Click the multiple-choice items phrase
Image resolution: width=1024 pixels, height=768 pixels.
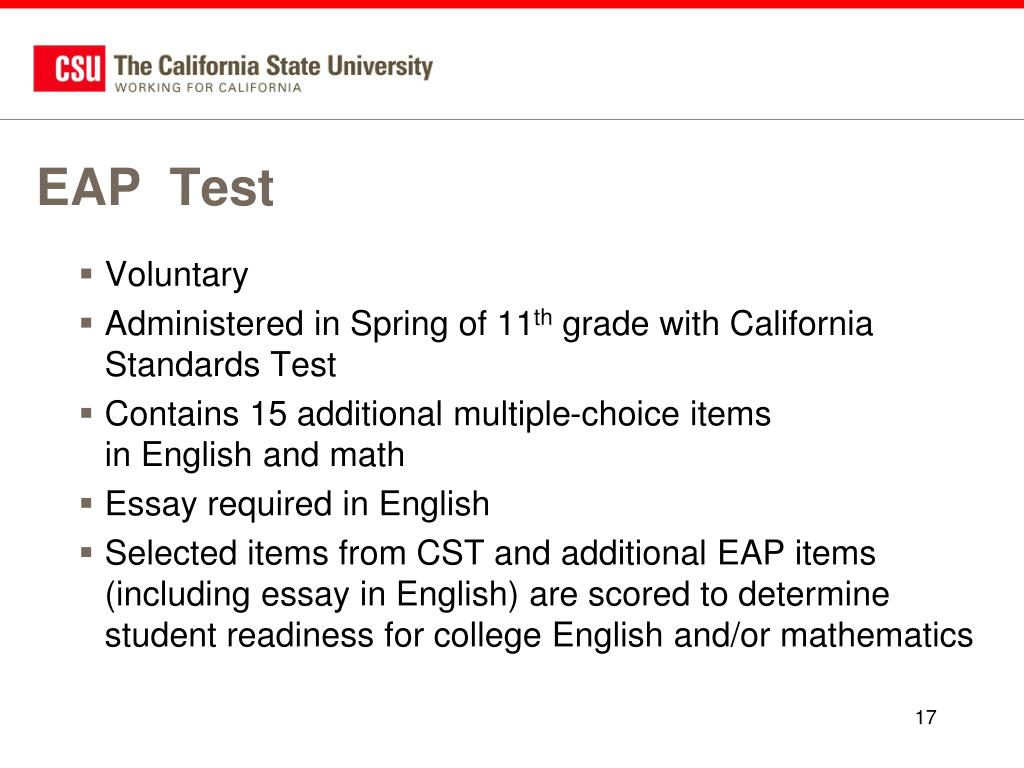click(612, 415)
